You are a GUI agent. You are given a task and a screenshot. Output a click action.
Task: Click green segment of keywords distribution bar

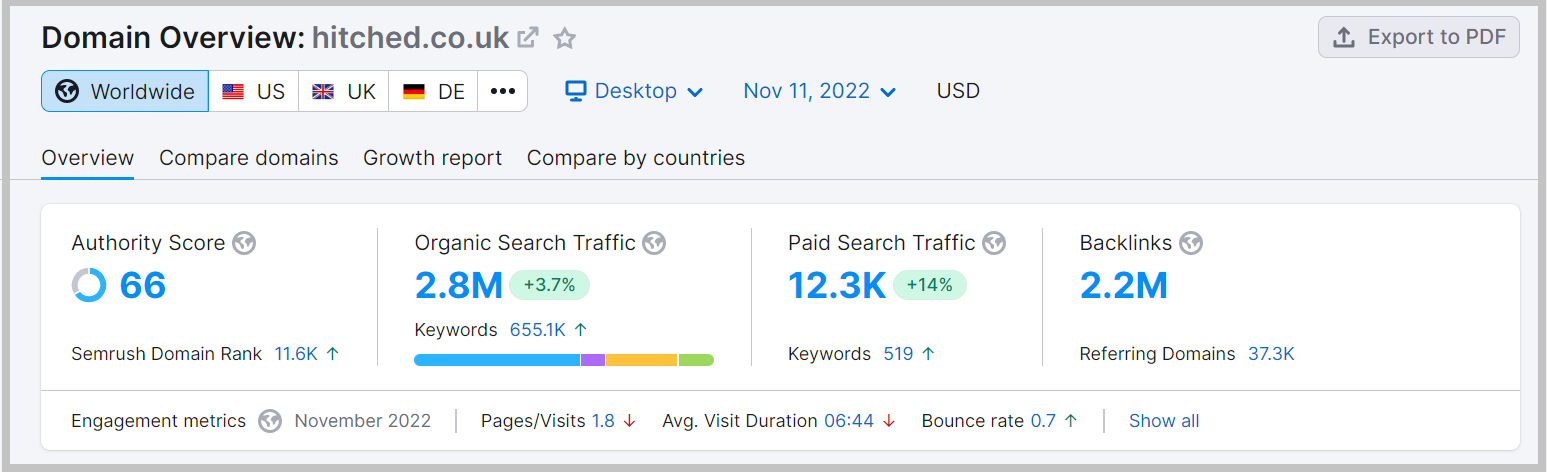pyautogui.click(x=696, y=360)
